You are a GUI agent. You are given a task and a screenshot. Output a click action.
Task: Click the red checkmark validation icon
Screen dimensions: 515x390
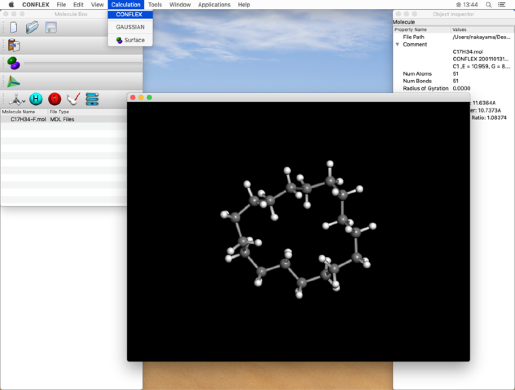pos(73,99)
